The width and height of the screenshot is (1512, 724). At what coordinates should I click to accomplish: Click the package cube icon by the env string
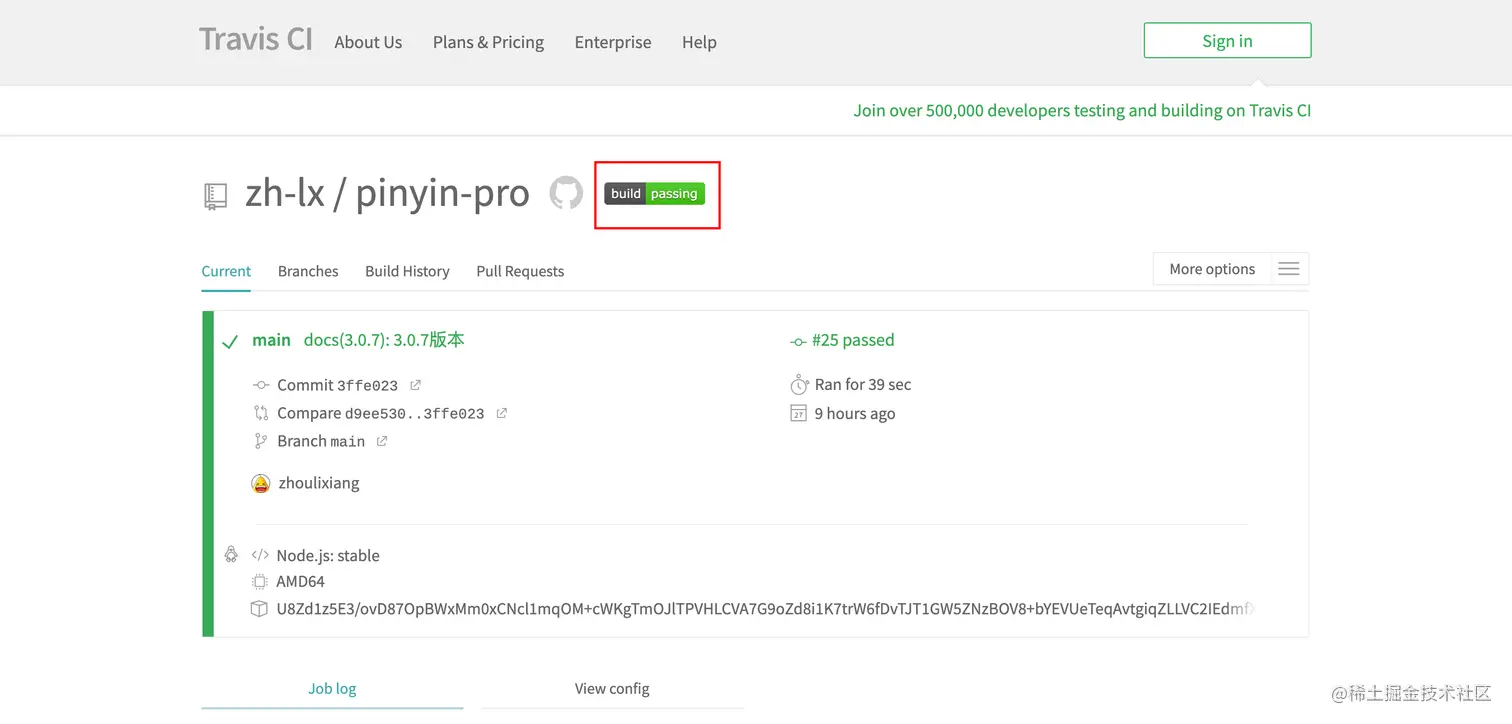pos(259,608)
